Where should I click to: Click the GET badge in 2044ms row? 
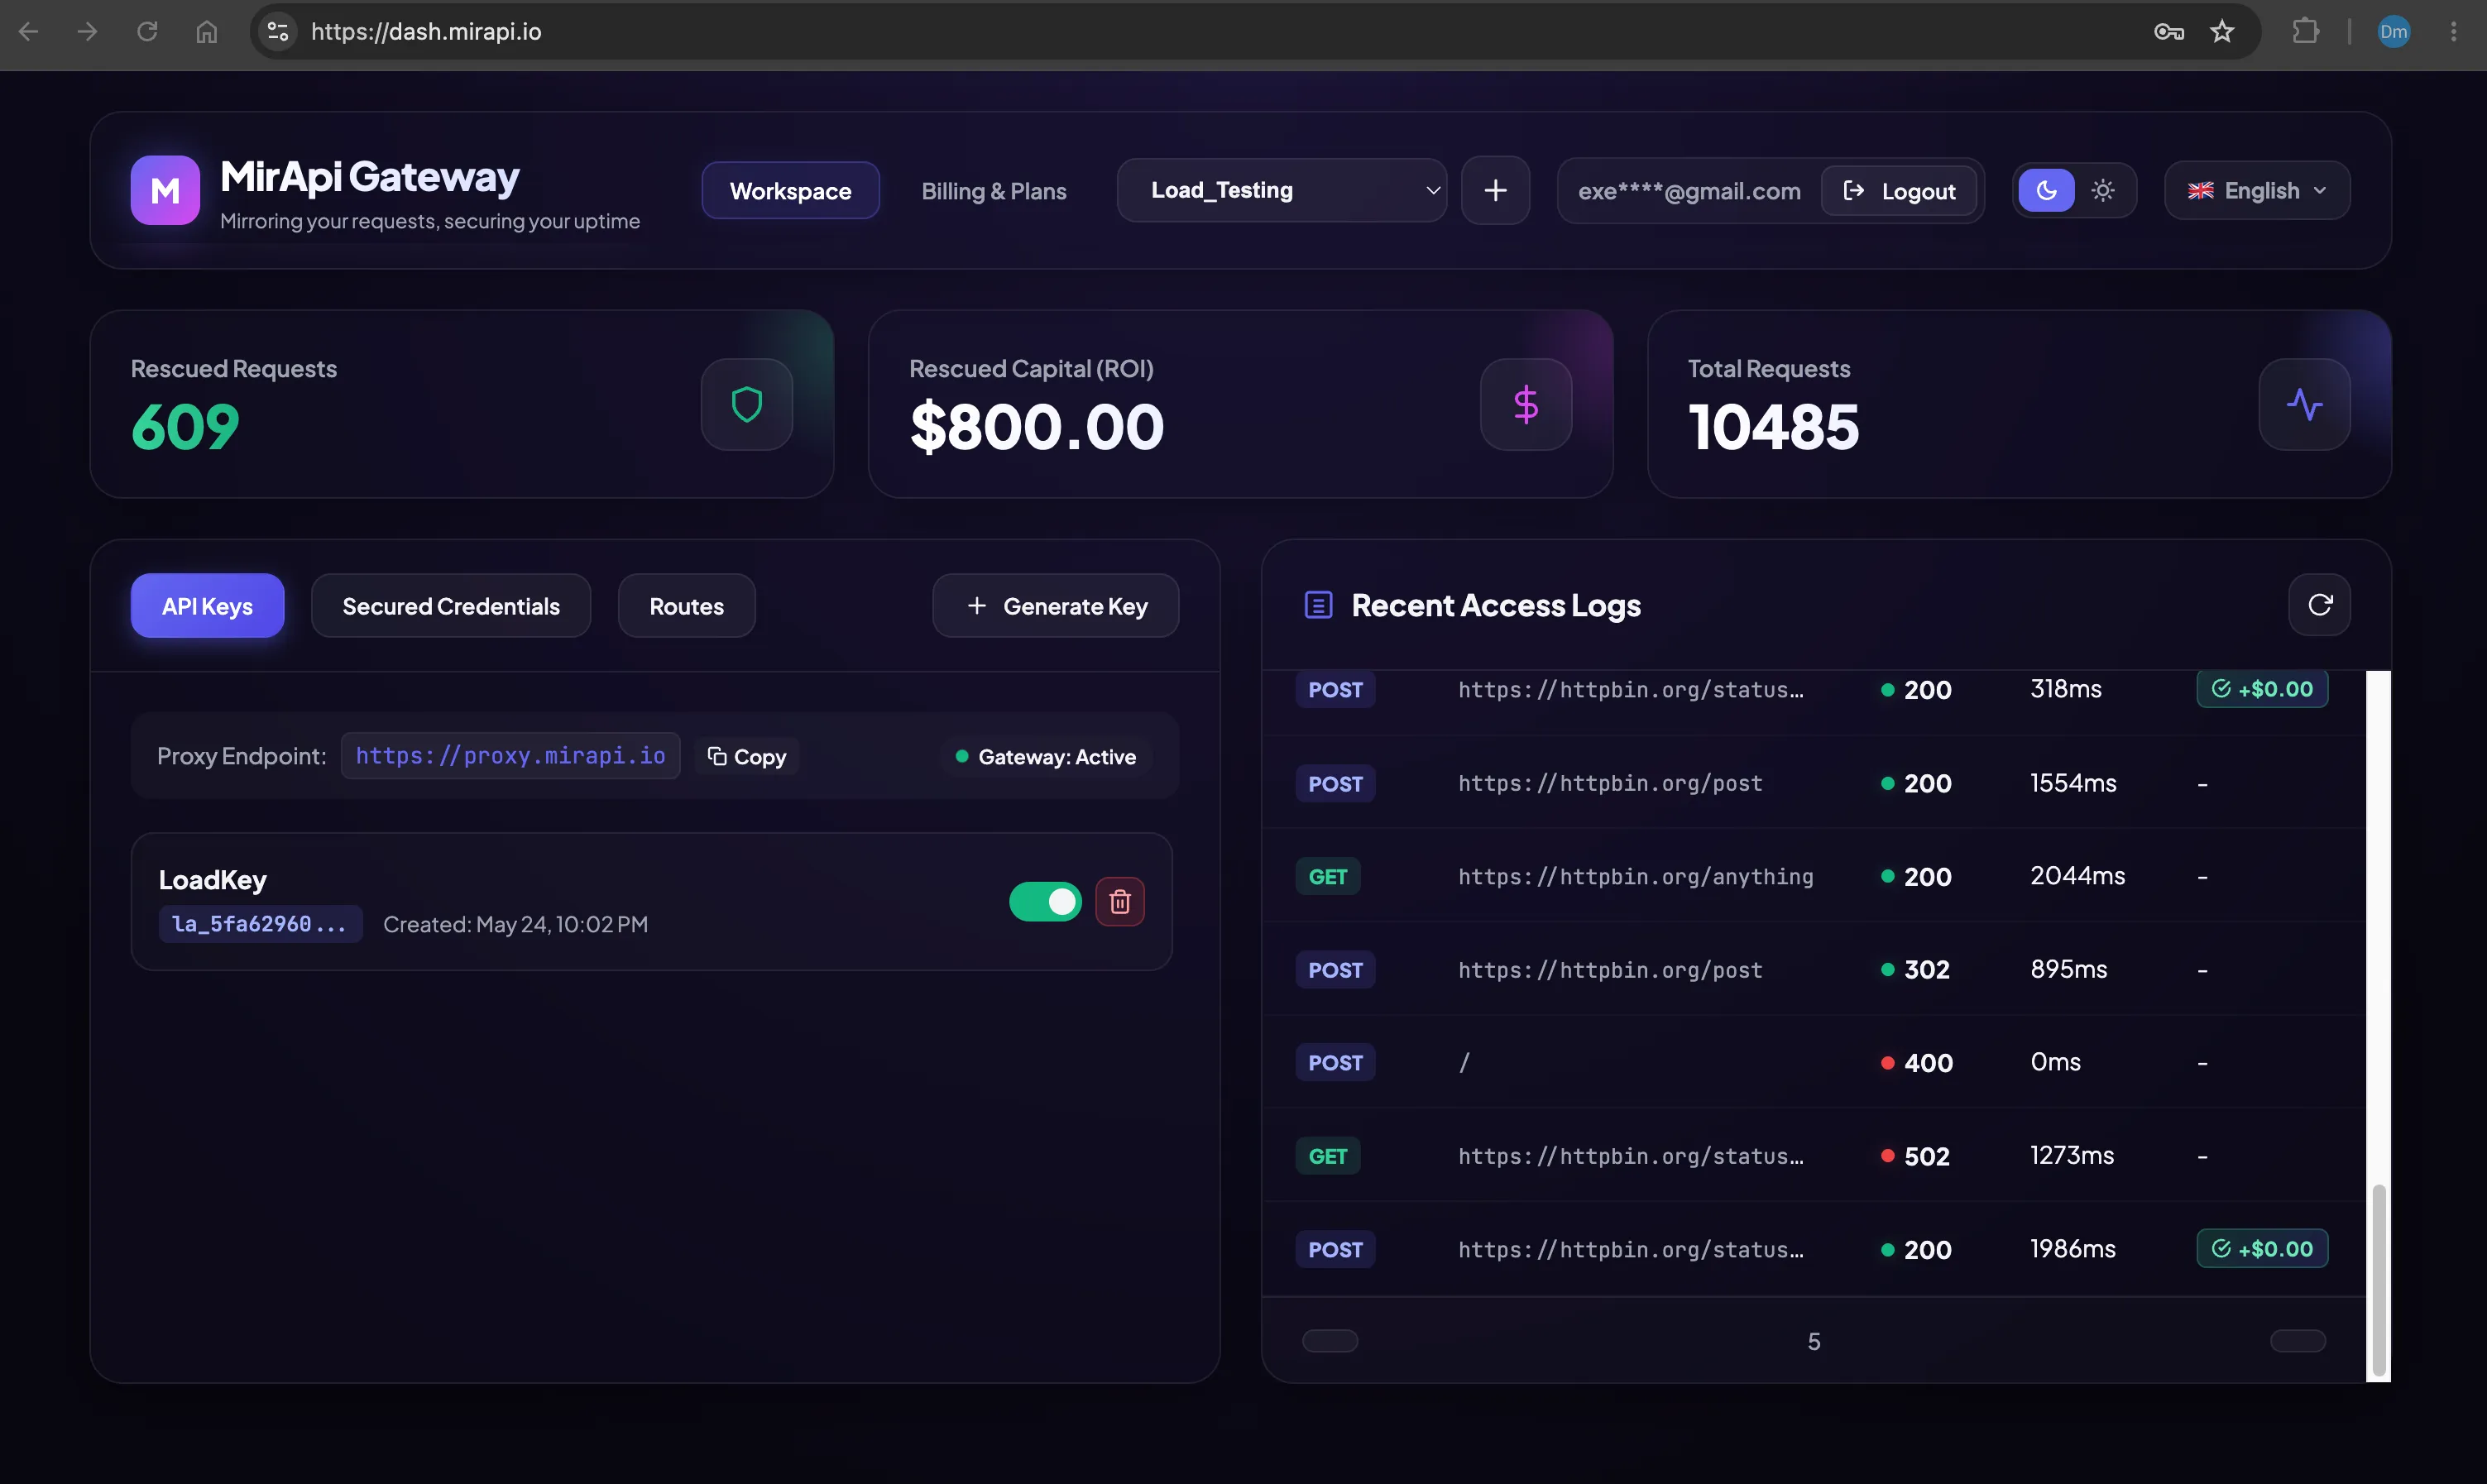1328,877
